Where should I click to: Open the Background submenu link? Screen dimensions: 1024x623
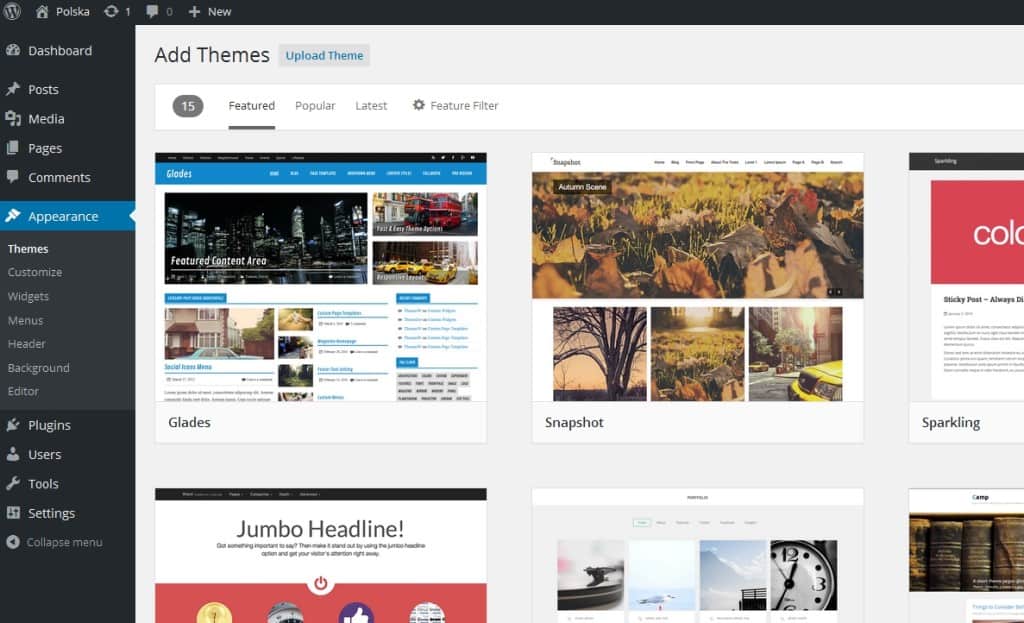[x=39, y=368]
